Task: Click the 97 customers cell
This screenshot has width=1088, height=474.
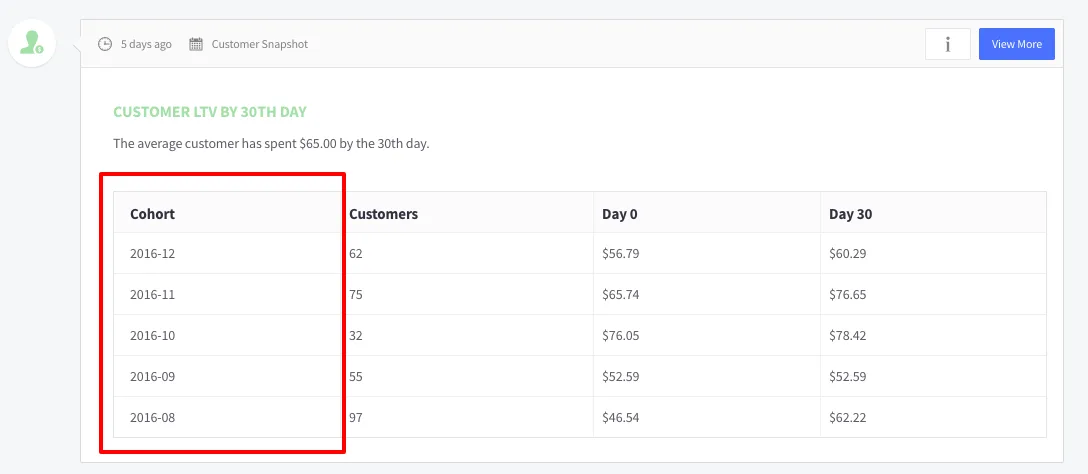Action: click(x=356, y=418)
